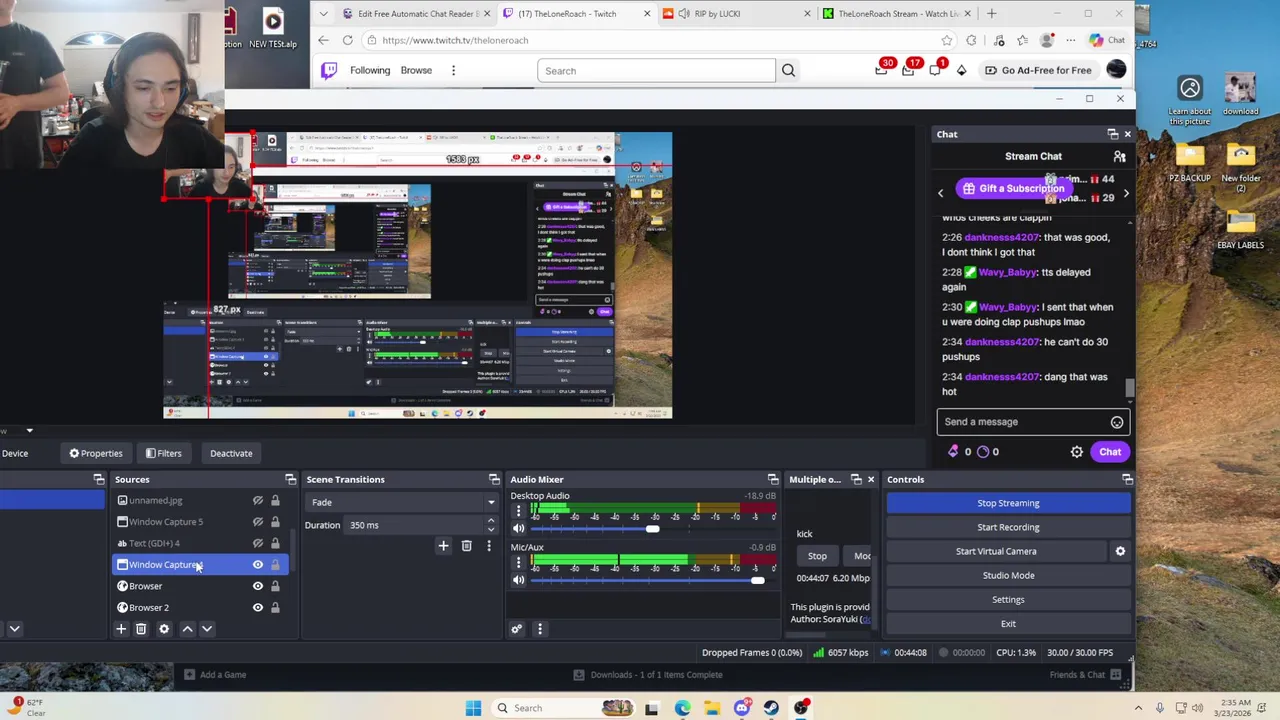
Task: Open Desktop Audio three-dot options
Action: click(518, 511)
